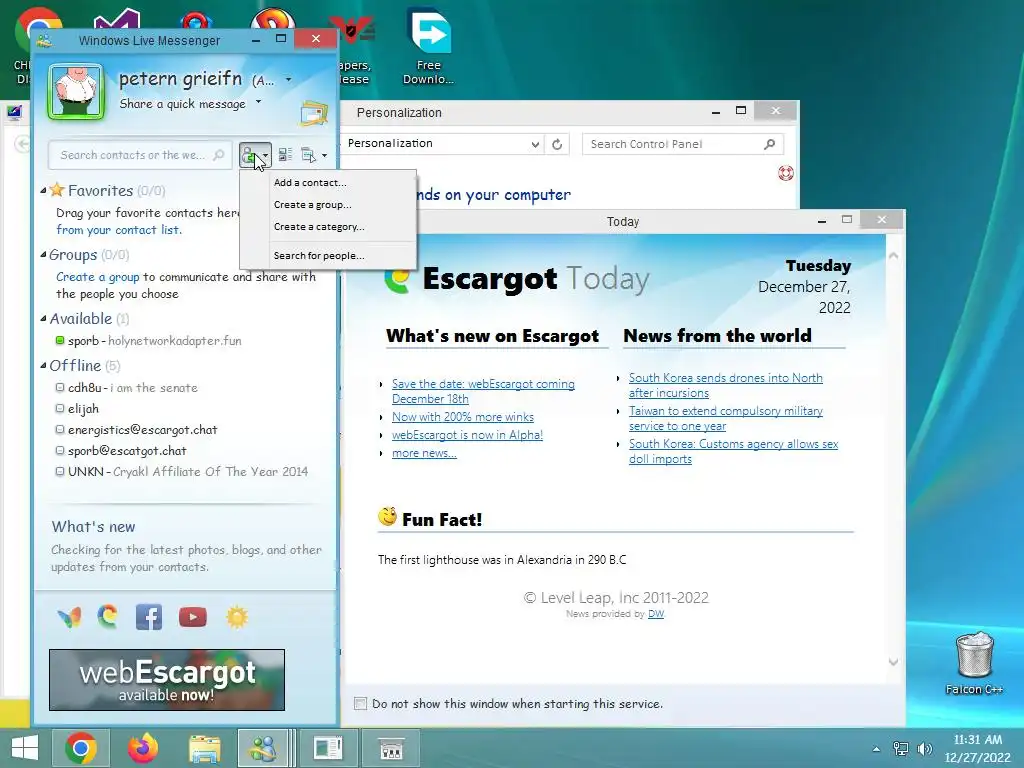Click the Messenger taskbar button
1024x768 pixels.
coord(264,748)
